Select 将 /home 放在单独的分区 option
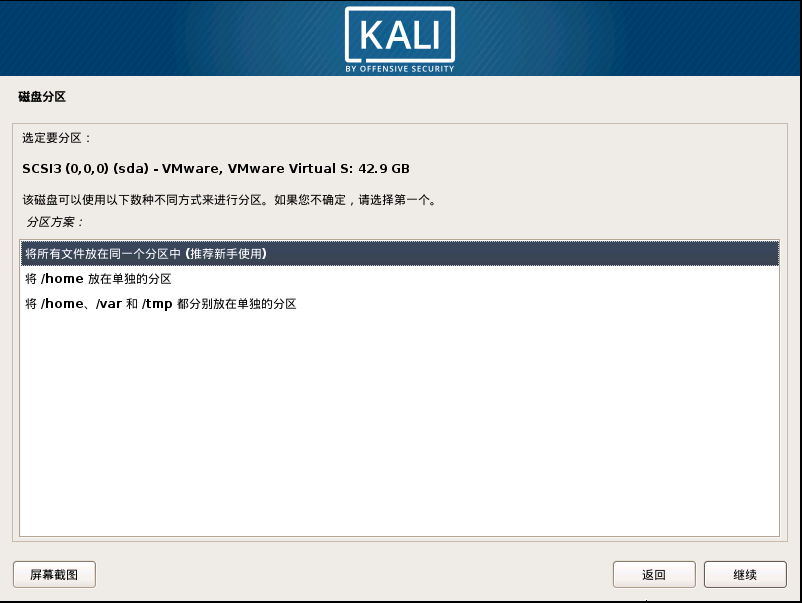Image resolution: width=802 pixels, height=603 pixels. (399, 279)
